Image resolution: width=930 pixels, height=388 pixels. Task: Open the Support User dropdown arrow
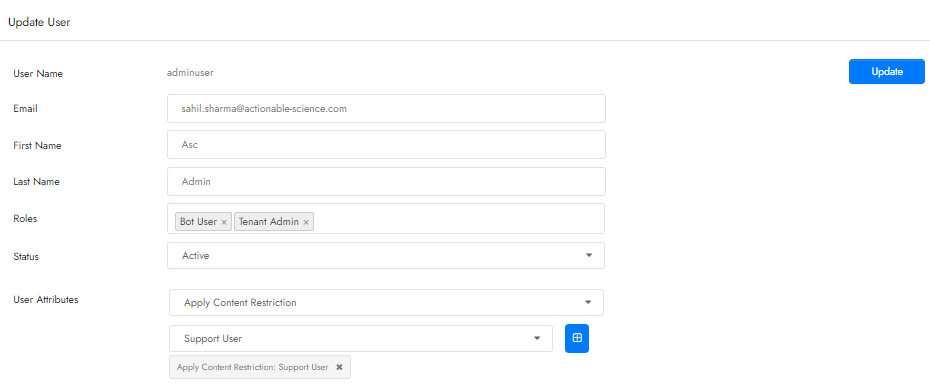click(x=537, y=338)
